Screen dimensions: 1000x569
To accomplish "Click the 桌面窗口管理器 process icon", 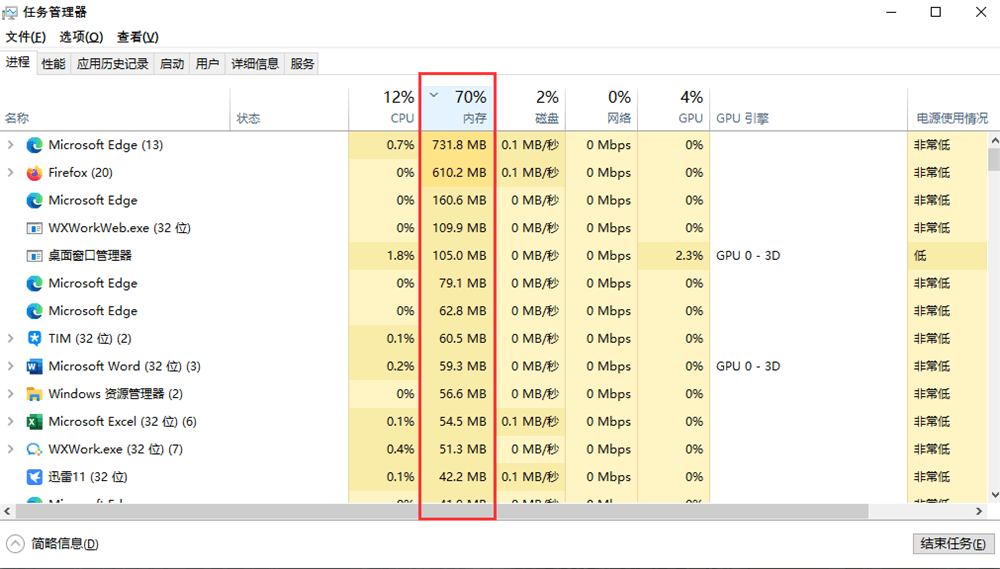I will pyautogui.click(x=34, y=256).
